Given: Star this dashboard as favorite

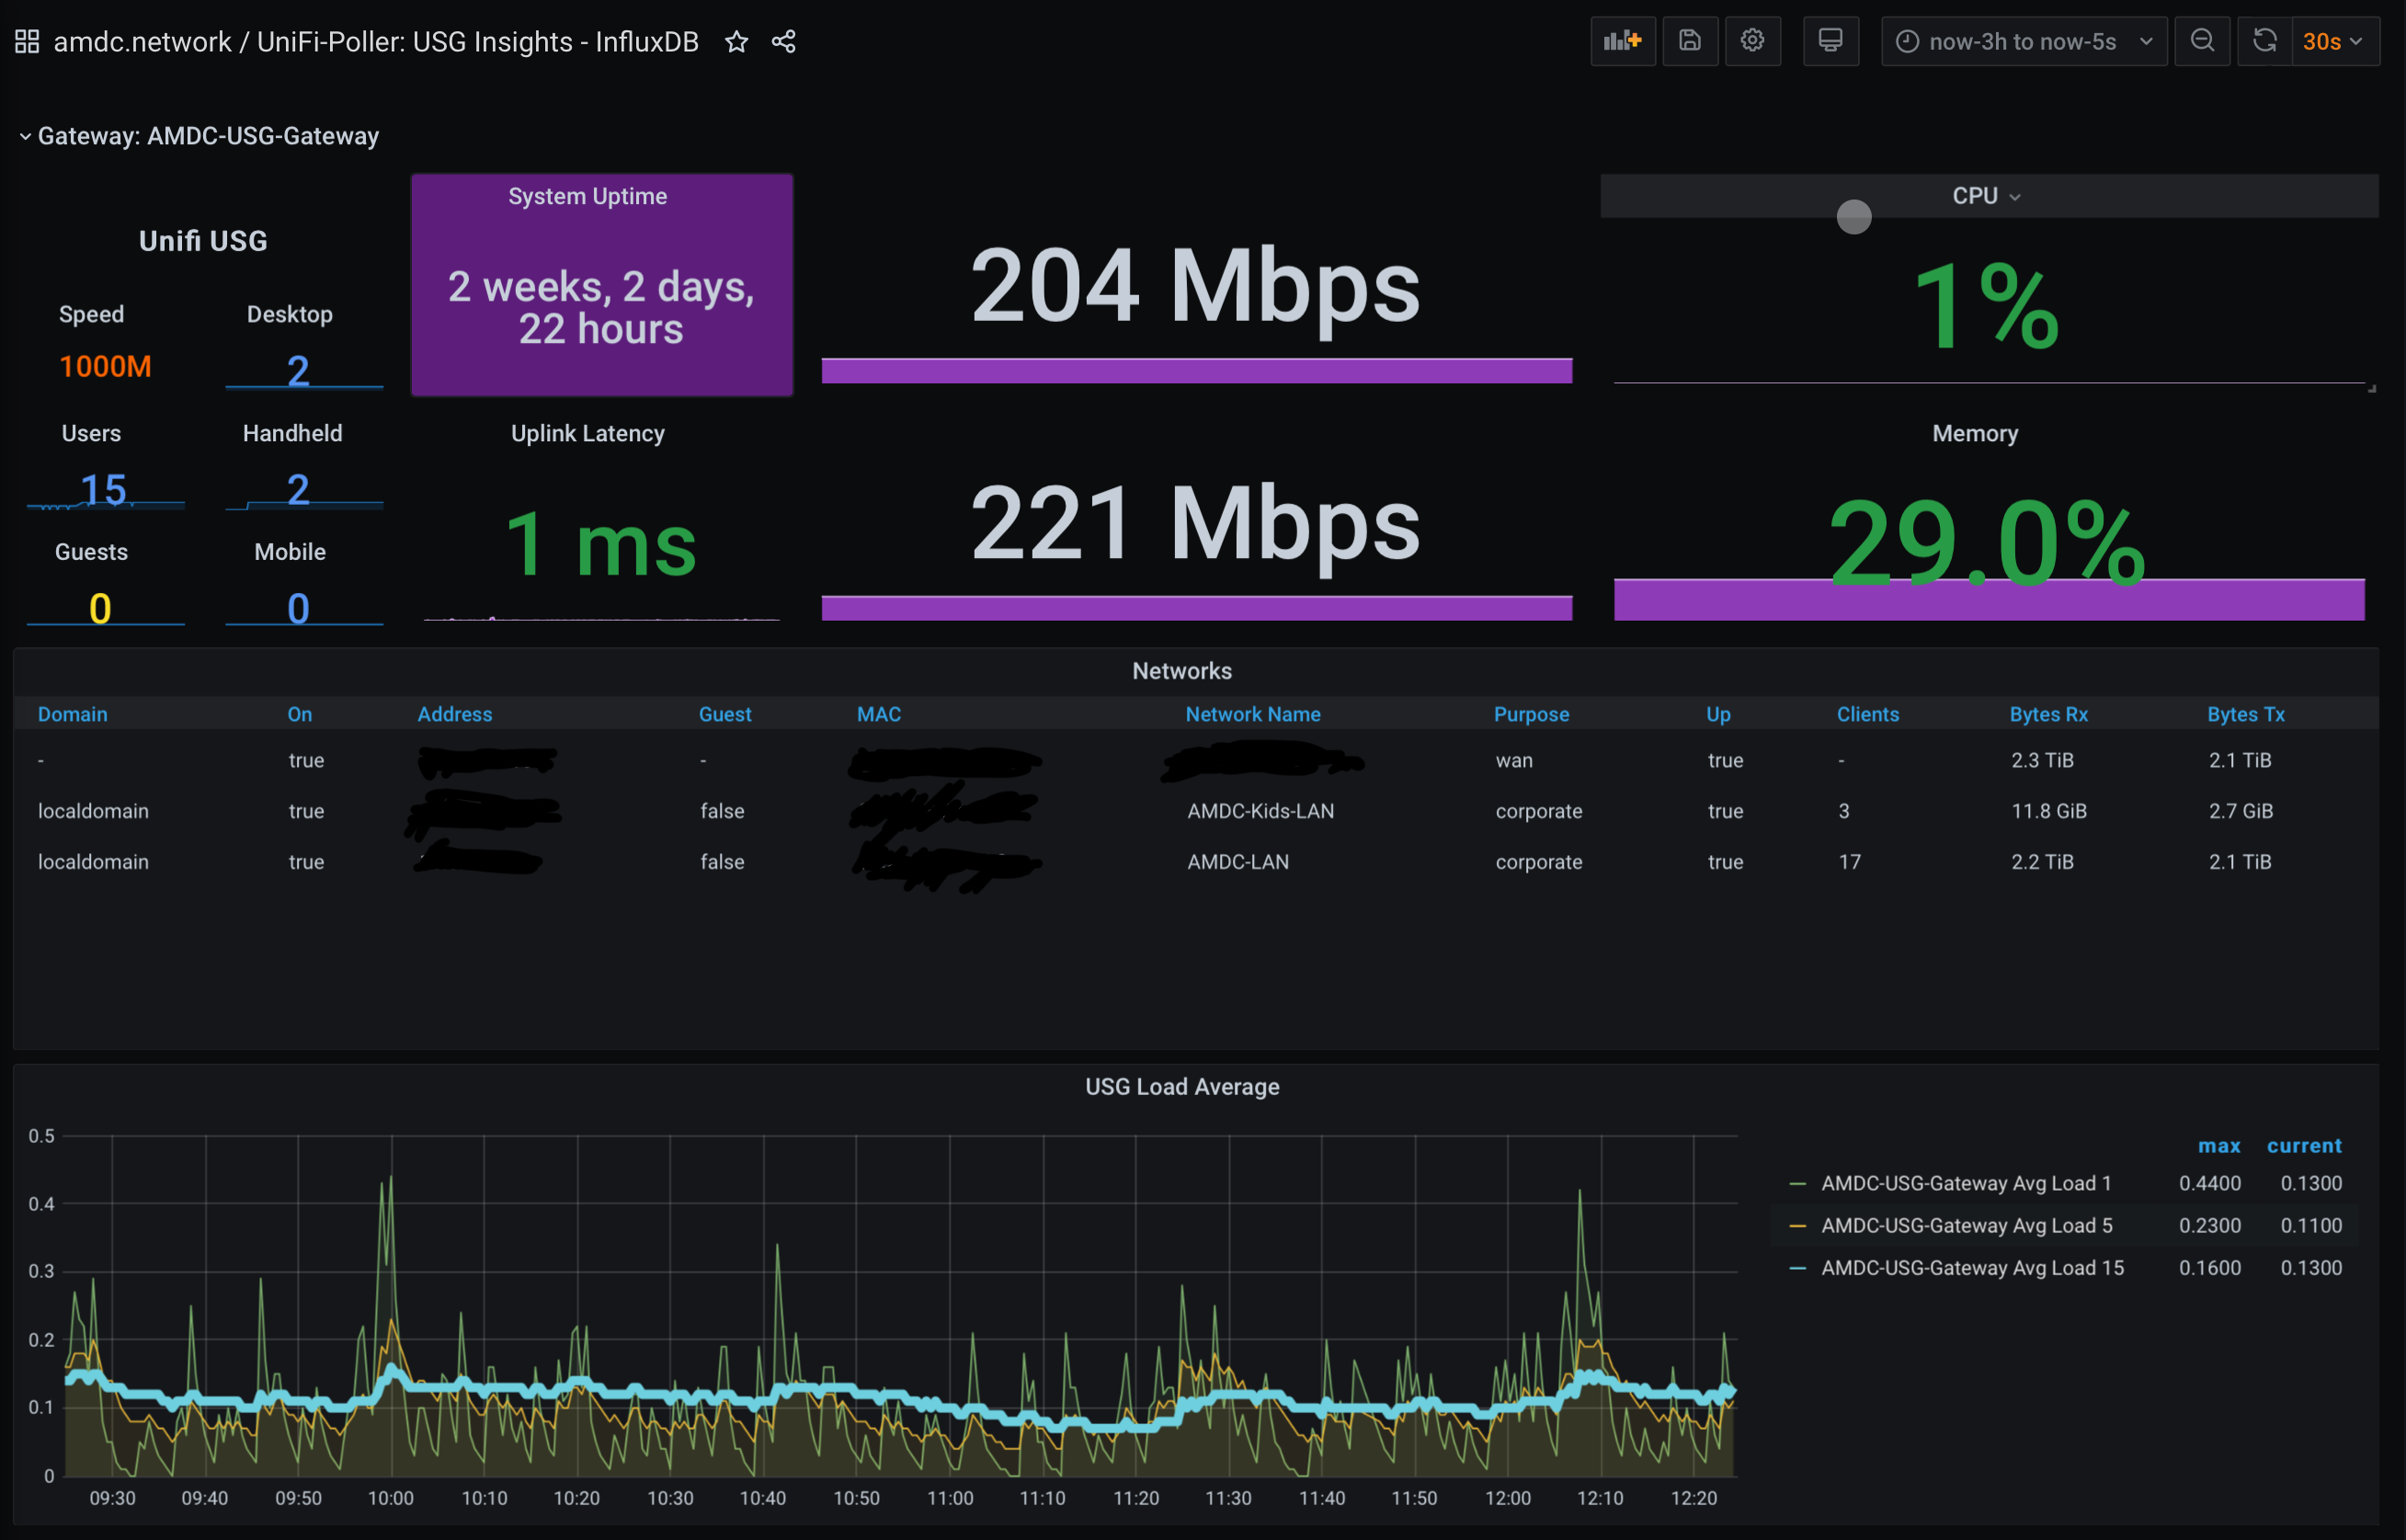Looking at the screenshot, I should coord(737,41).
